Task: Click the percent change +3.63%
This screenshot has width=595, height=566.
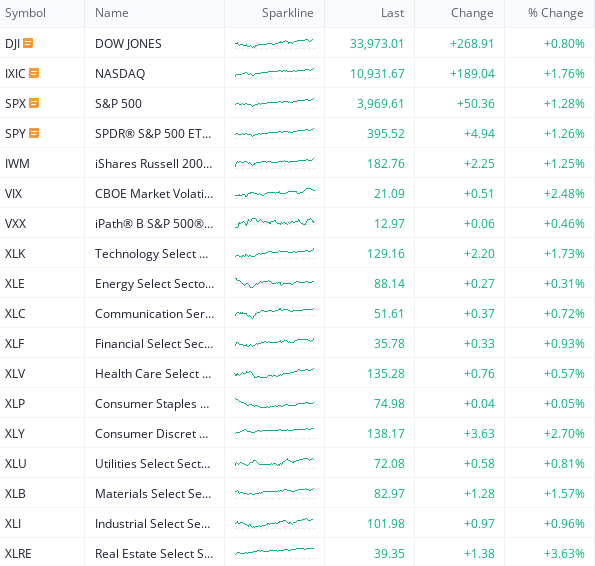Action: coord(564,553)
